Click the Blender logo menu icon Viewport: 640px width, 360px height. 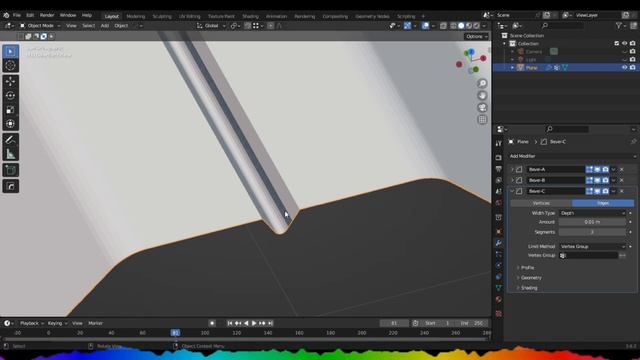[x=6, y=15]
